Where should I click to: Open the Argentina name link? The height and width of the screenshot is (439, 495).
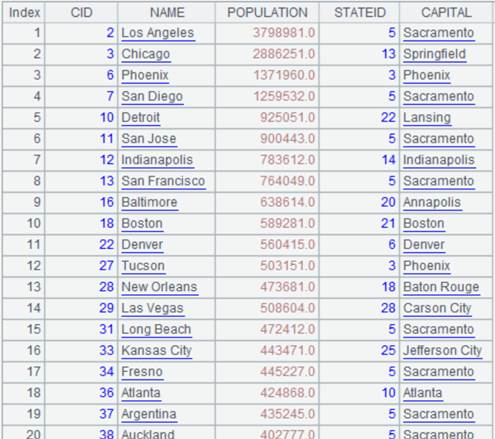[x=149, y=414]
